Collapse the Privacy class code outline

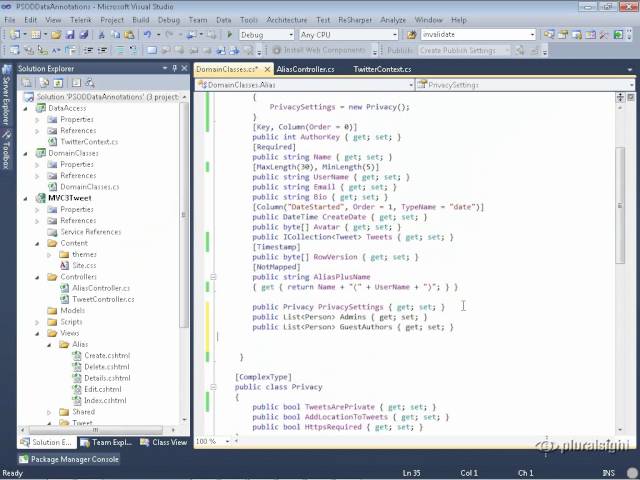click(x=213, y=387)
